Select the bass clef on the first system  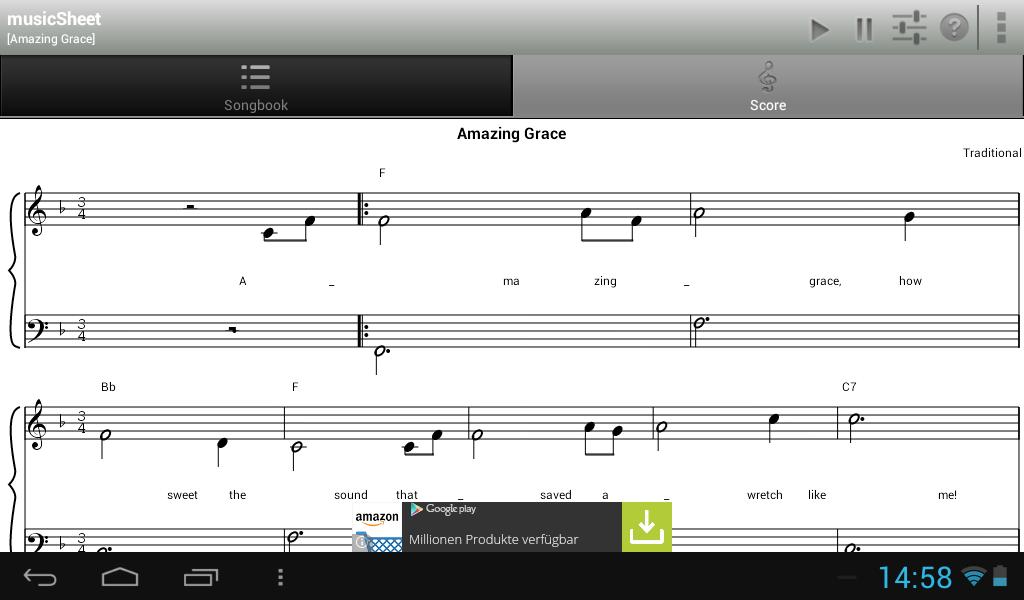(x=37, y=331)
